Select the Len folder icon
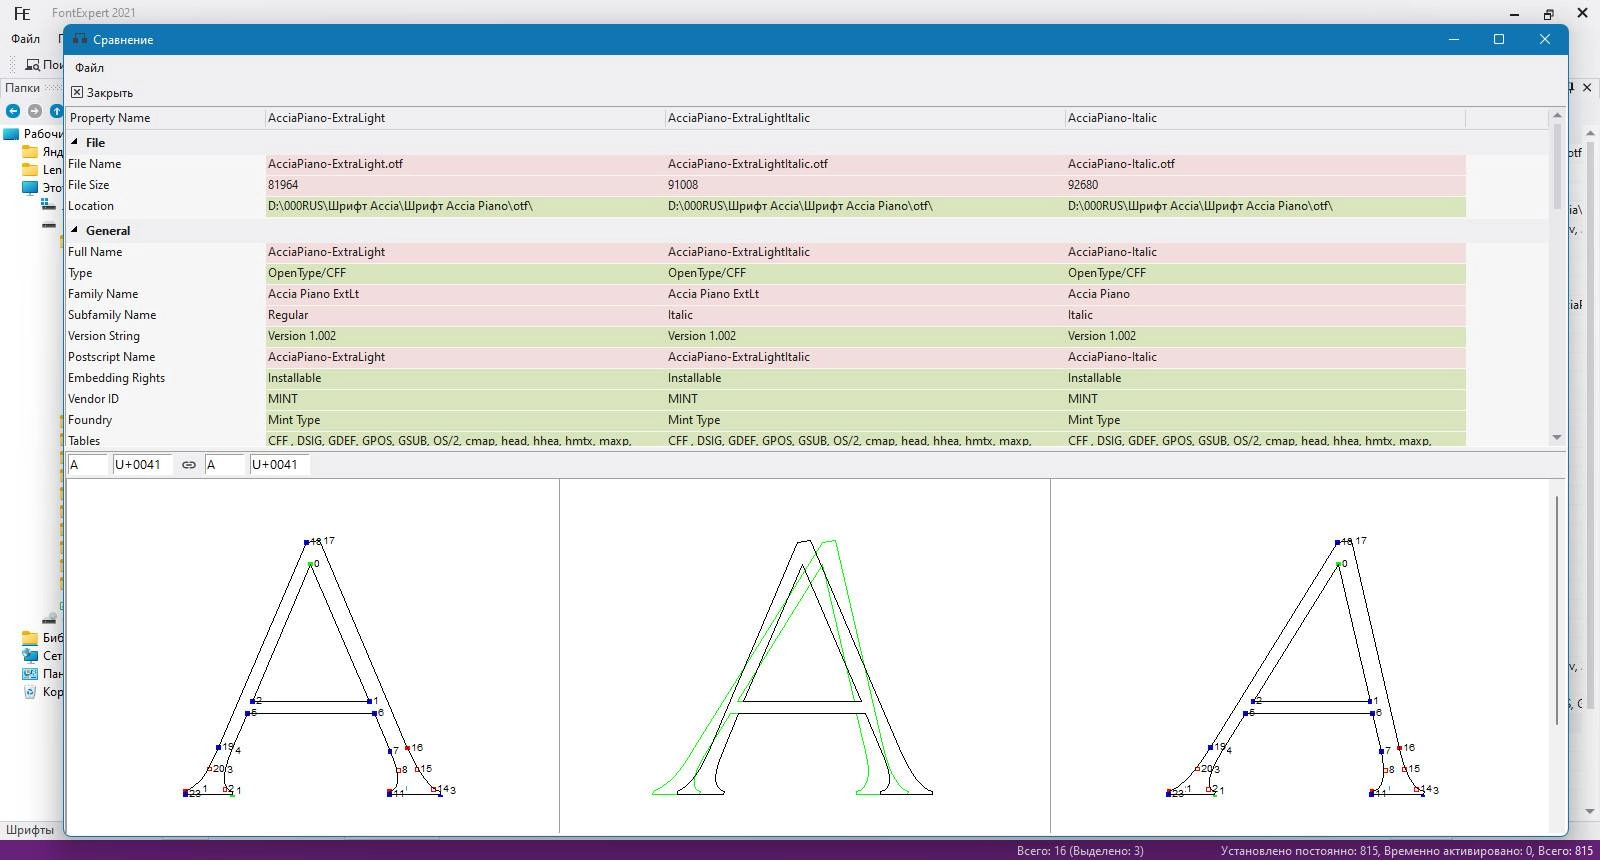Image resolution: width=1600 pixels, height=860 pixels. pyautogui.click(x=30, y=170)
